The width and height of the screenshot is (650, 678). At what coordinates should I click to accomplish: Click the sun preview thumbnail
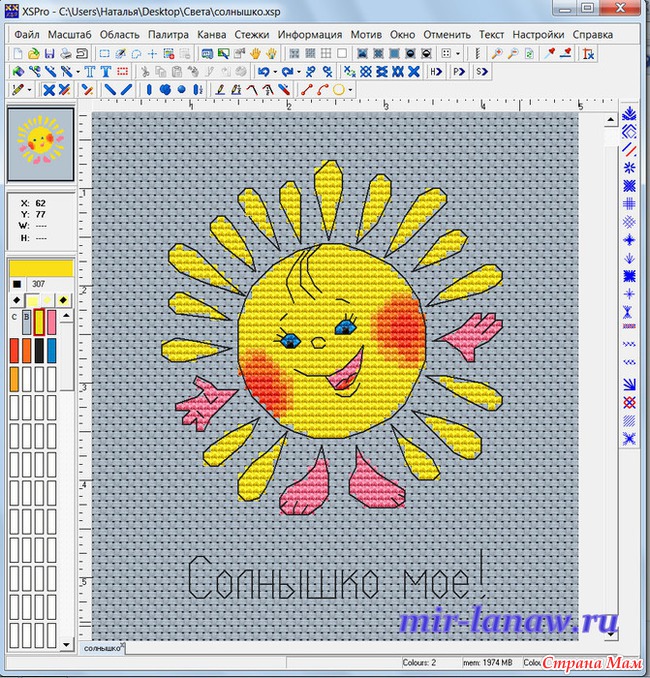point(40,140)
